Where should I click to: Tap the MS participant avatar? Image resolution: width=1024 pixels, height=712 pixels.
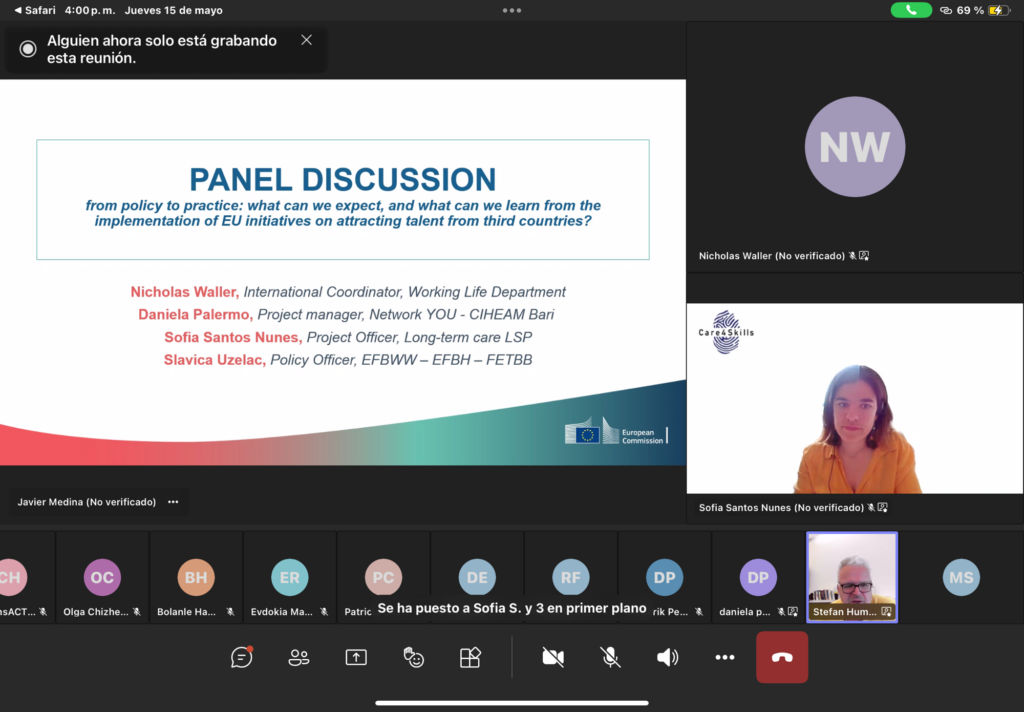coord(961,578)
